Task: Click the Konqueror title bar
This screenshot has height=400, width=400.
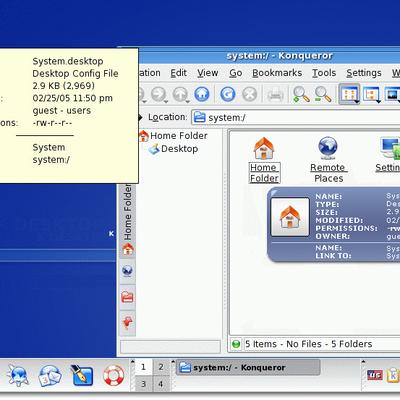Action: click(268, 56)
